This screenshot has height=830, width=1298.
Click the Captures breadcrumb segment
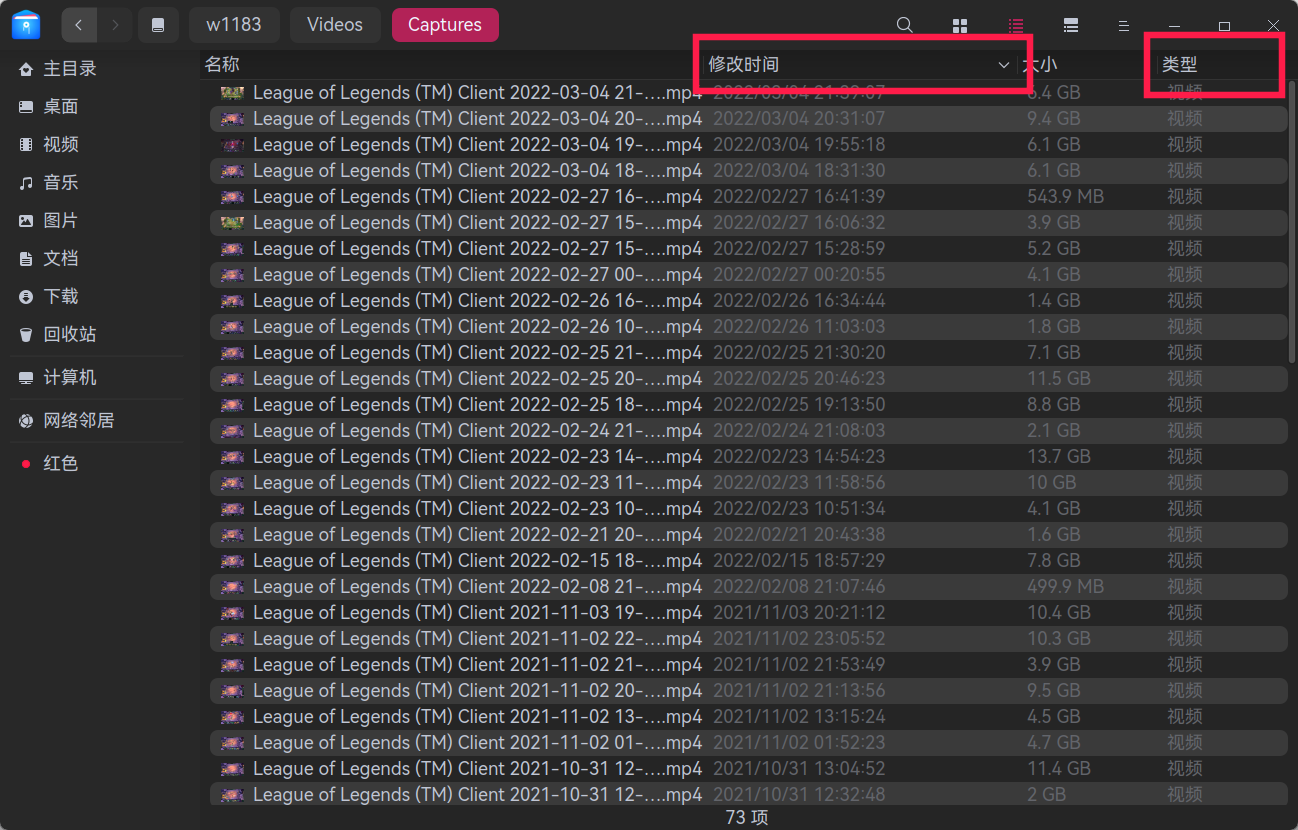tap(445, 25)
